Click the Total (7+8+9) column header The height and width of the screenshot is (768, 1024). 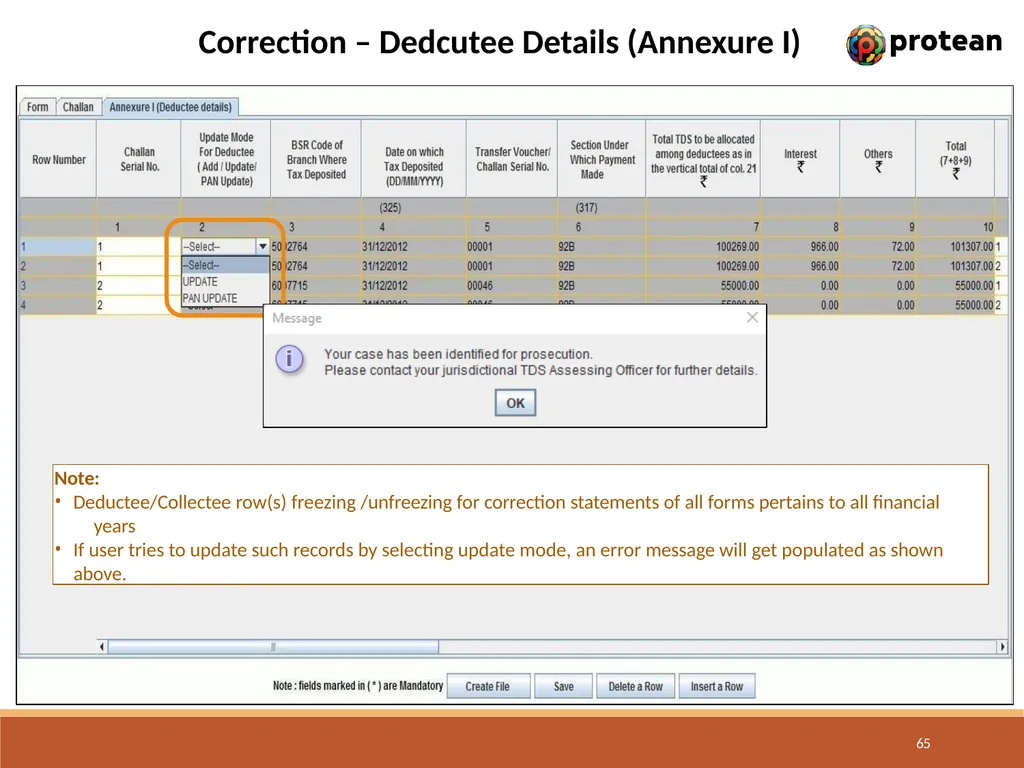coord(955,159)
